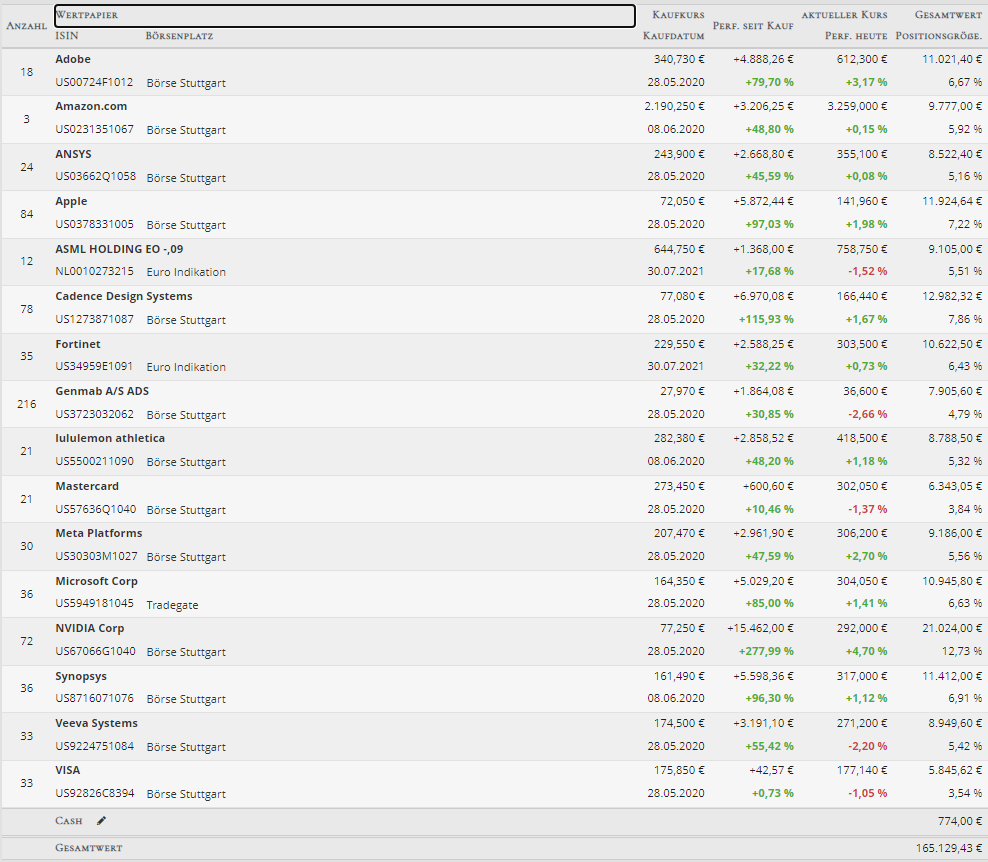Click NVIDIA total value 21.024,00 €
Viewport: 988px width, 862px height.
[x=952, y=628]
